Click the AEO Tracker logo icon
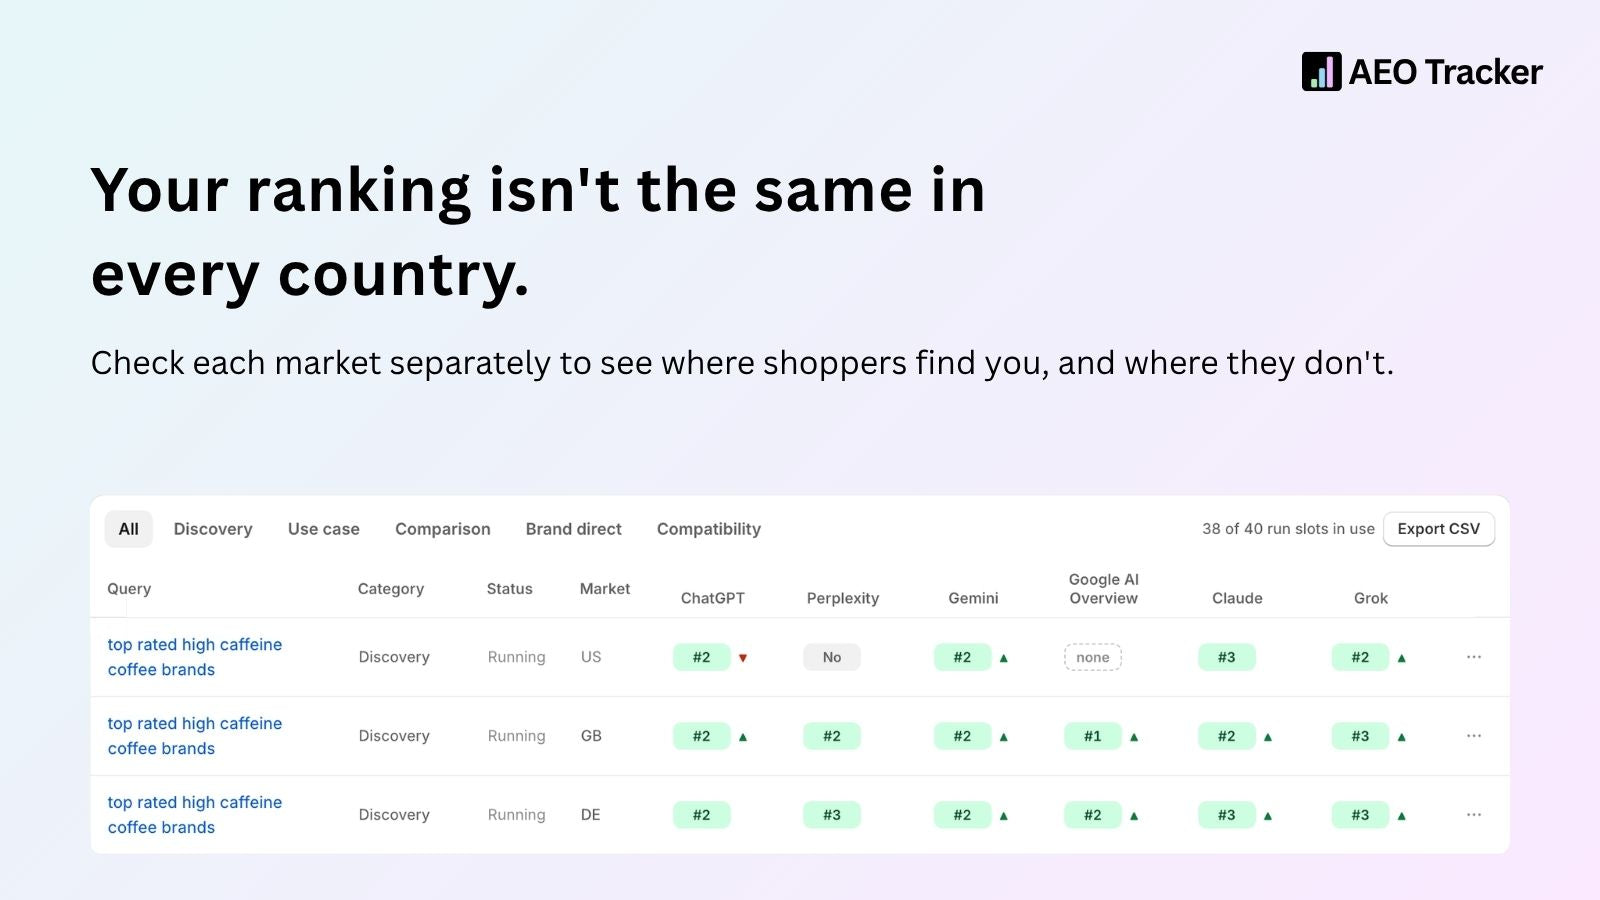Viewport: 1600px width, 900px height. pyautogui.click(x=1321, y=72)
